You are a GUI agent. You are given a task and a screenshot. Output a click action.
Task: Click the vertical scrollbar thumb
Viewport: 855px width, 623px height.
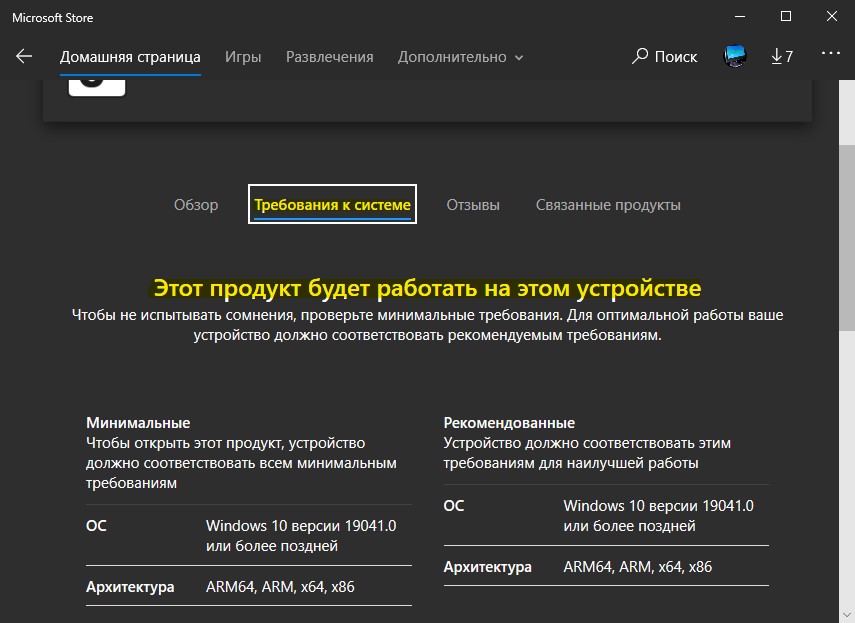(846, 237)
